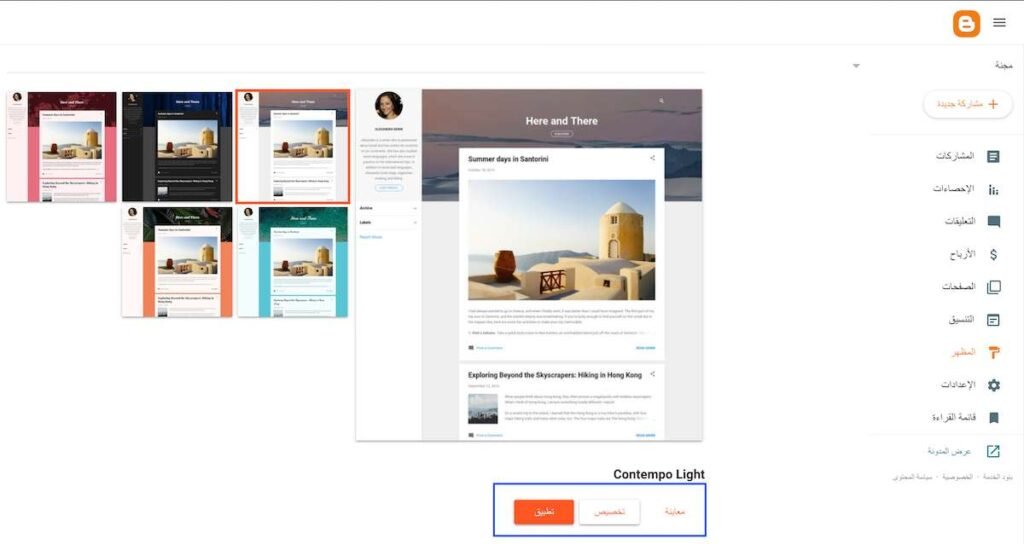
Task: Open Stats (الإحصاءات) bar chart icon
Action: click(x=993, y=190)
